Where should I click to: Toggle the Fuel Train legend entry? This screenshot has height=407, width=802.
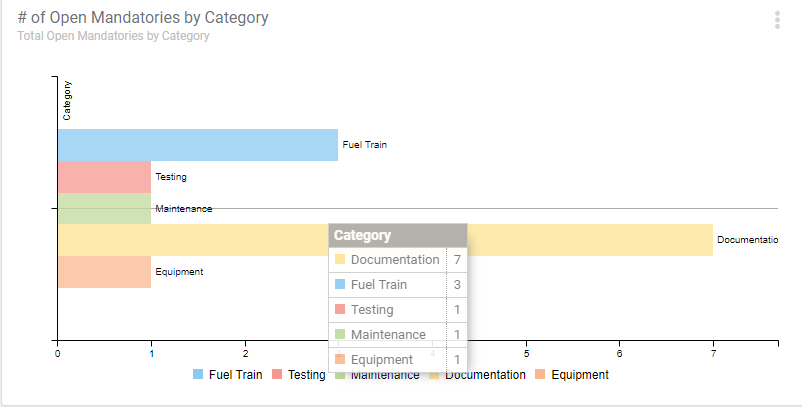click(x=228, y=375)
